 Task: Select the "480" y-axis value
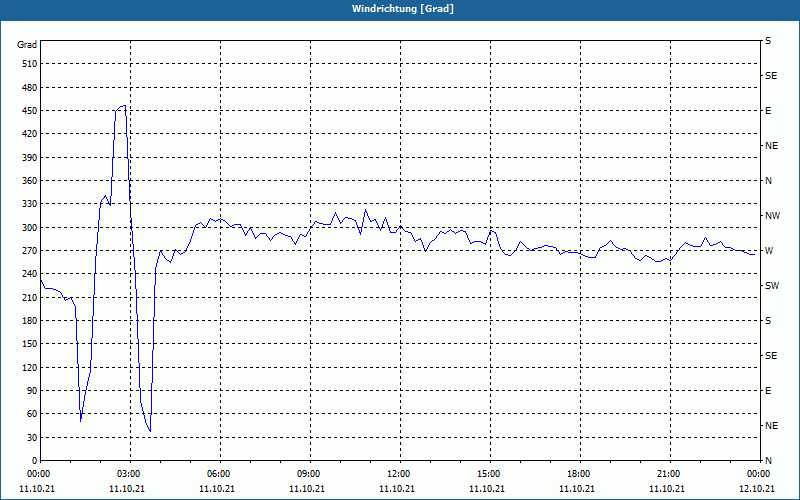pos(30,87)
